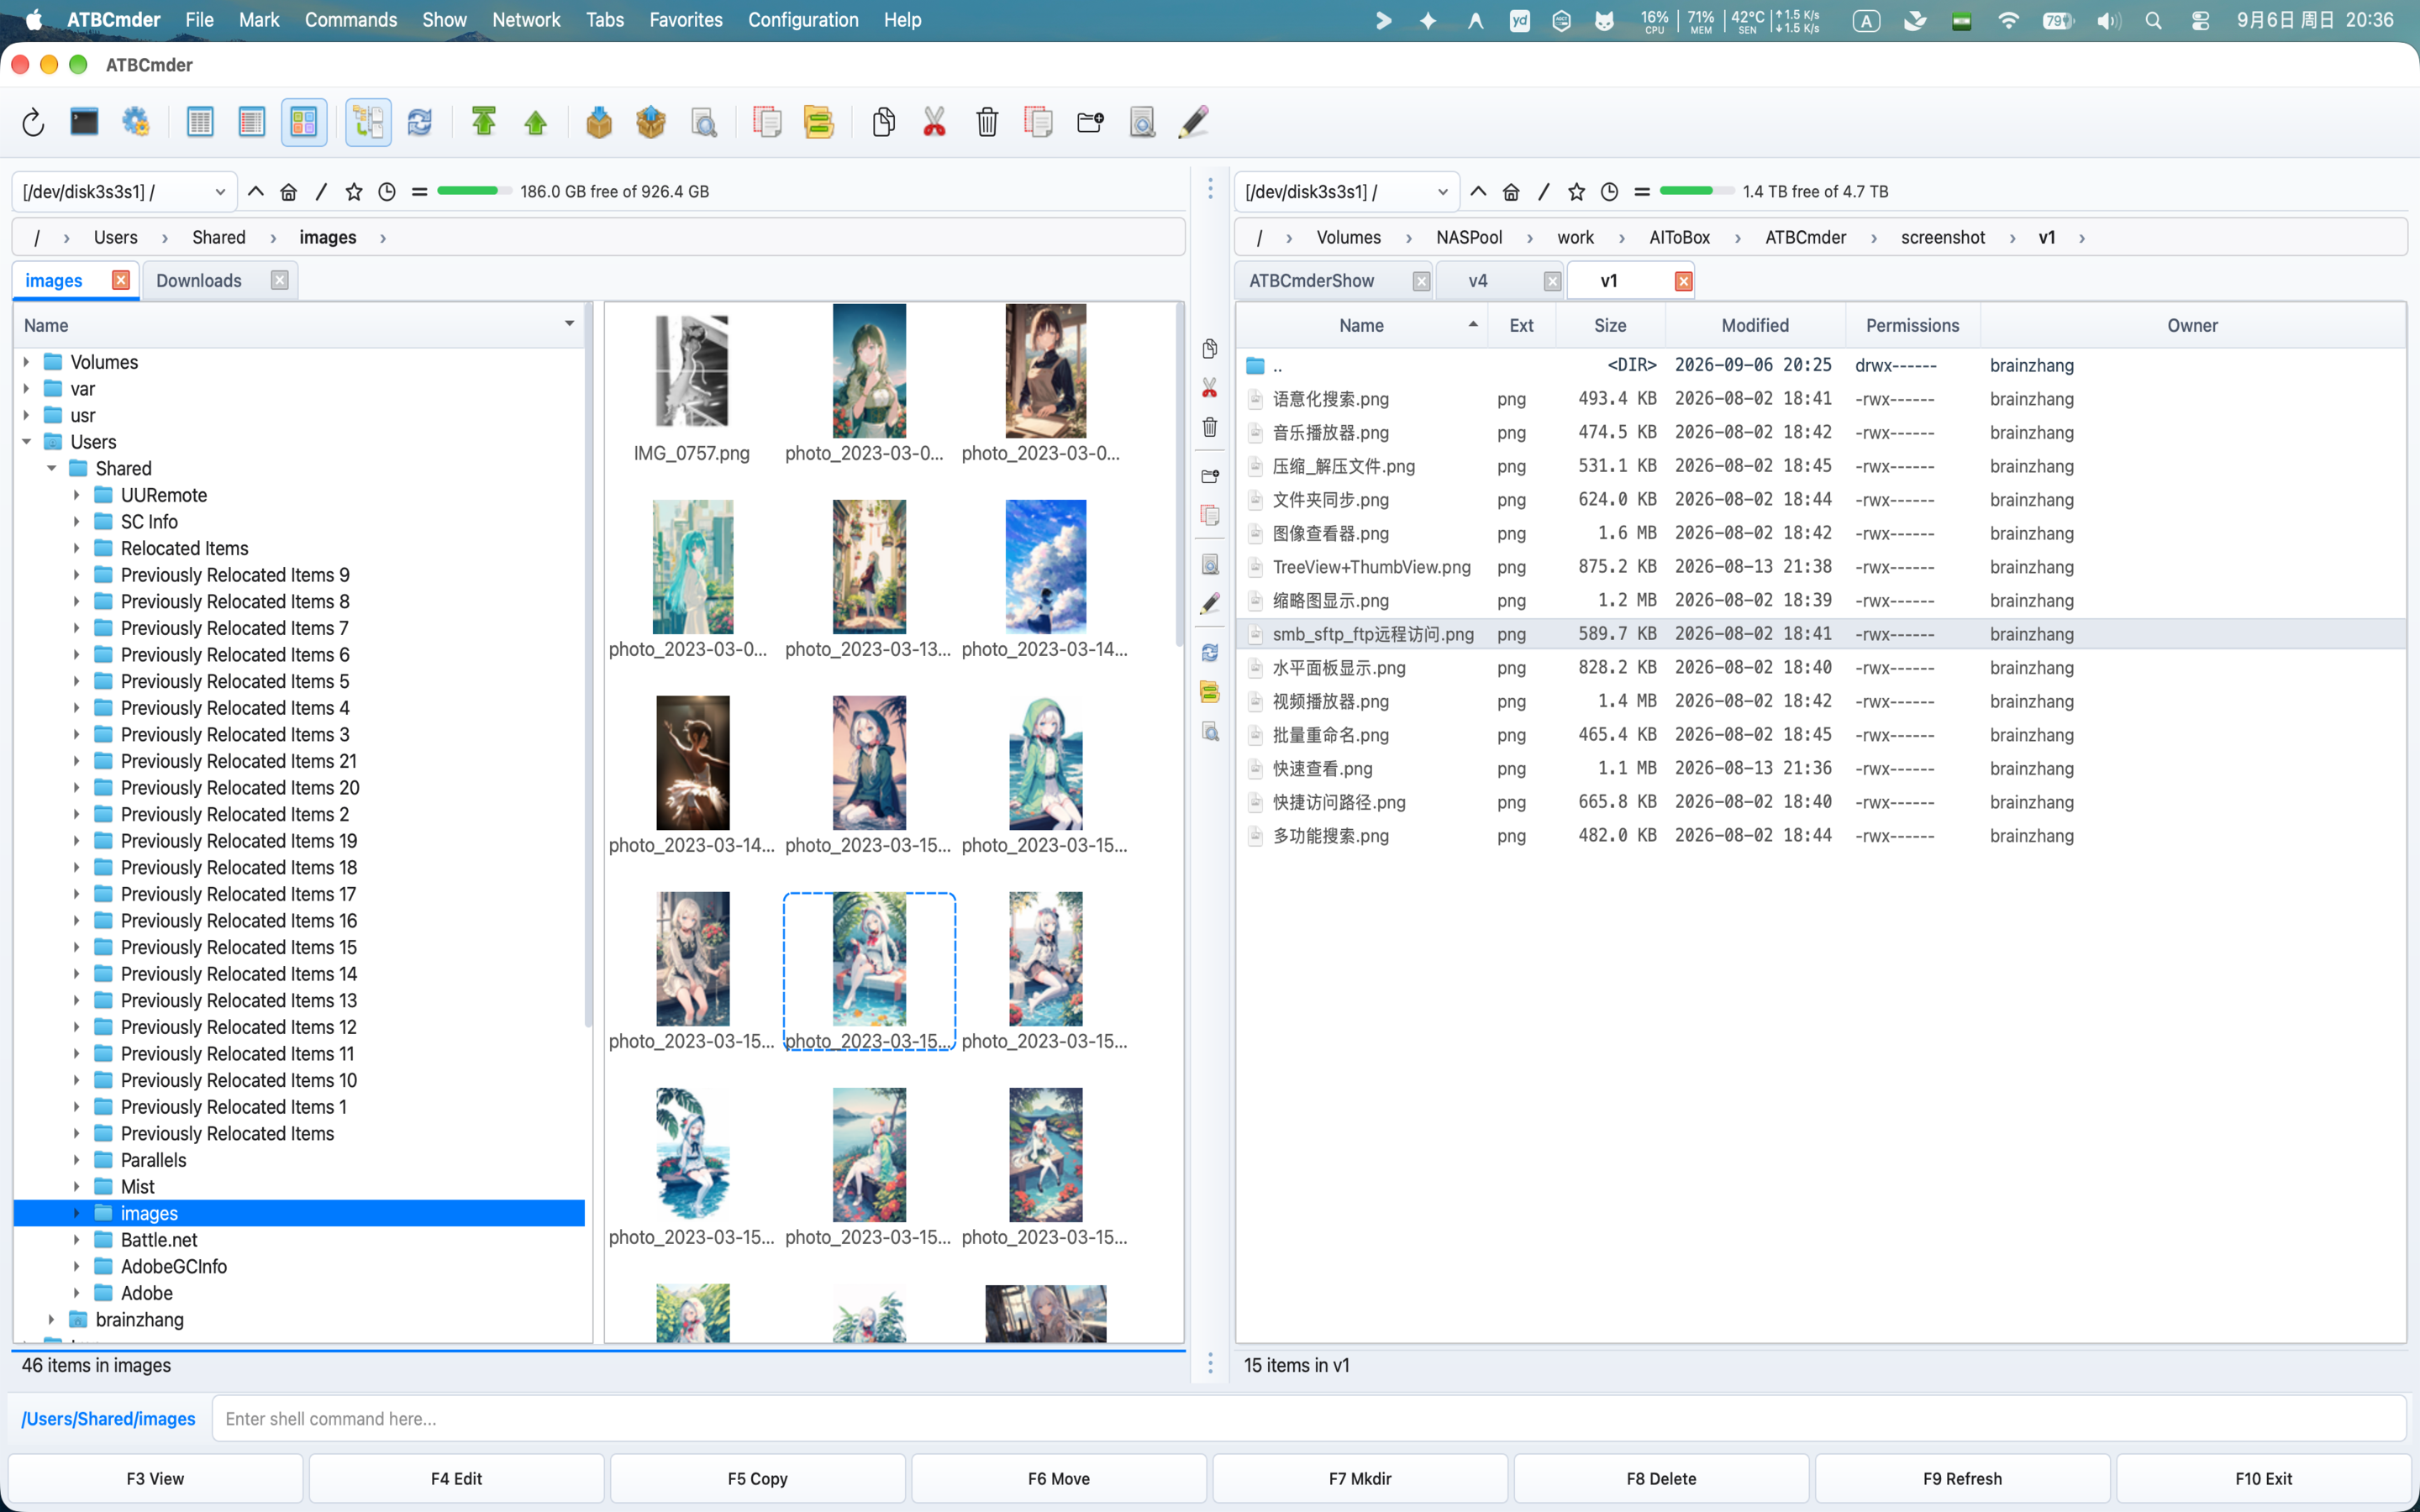Select the TreeView+ThumbView.png file row
The width and height of the screenshot is (2420, 1512).
click(1820, 567)
